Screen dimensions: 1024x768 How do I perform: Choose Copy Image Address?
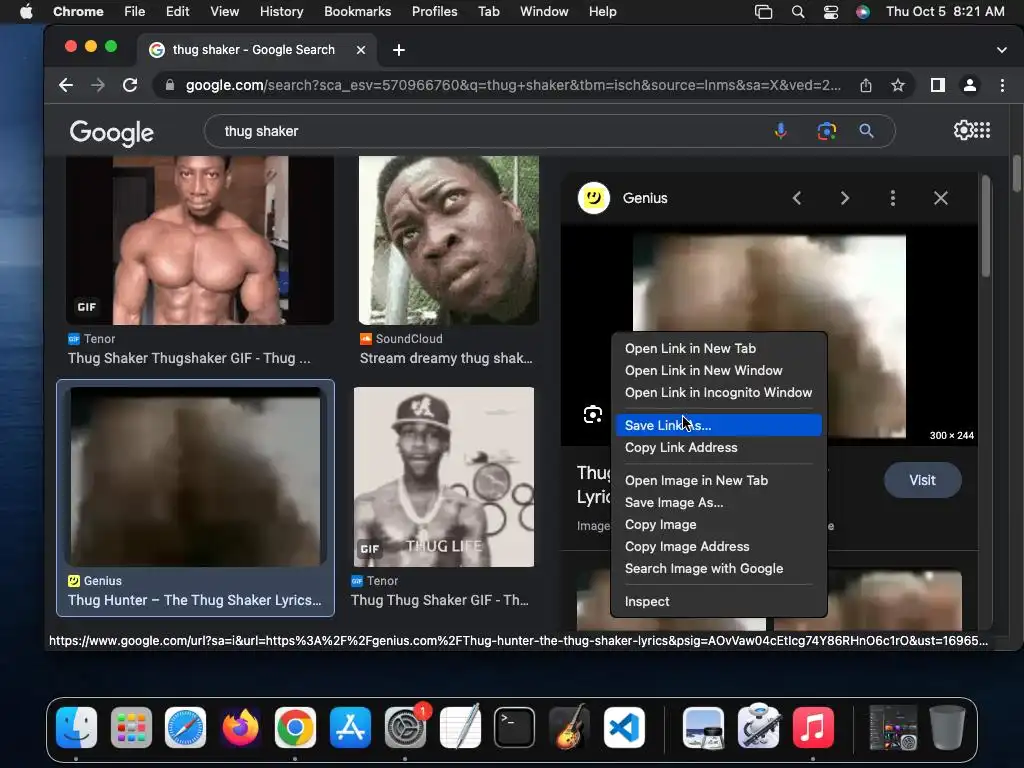pos(718,547)
